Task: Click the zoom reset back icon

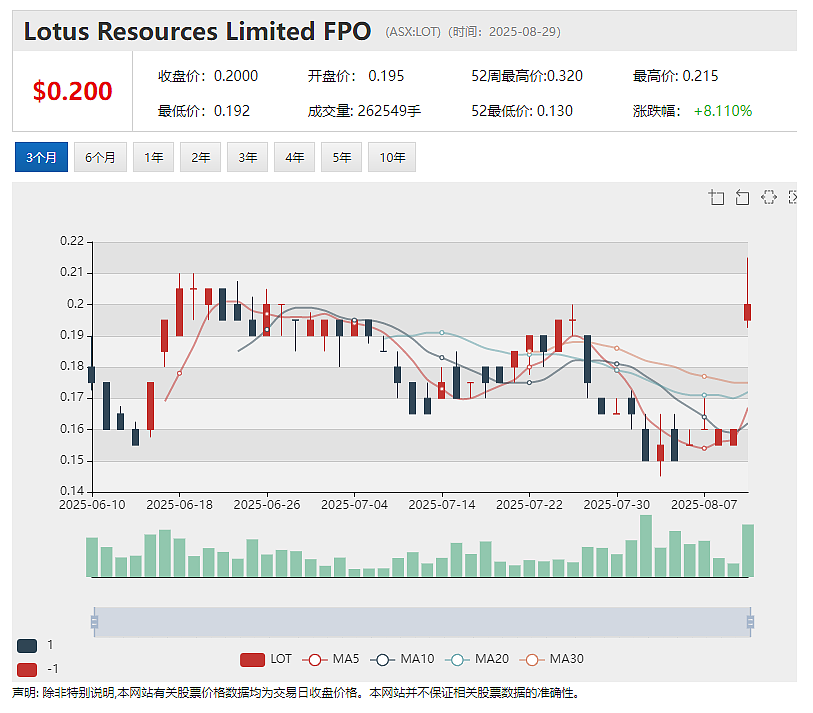Action: pyautogui.click(x=742, y=198)
